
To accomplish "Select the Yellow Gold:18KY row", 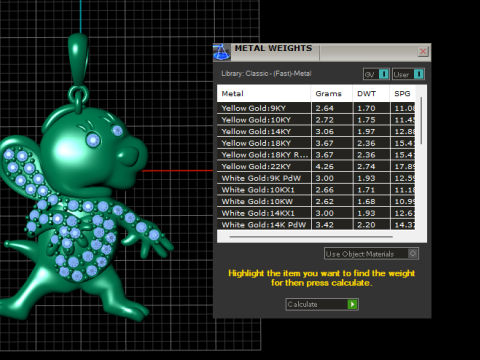I will click(x=316, y=143).
